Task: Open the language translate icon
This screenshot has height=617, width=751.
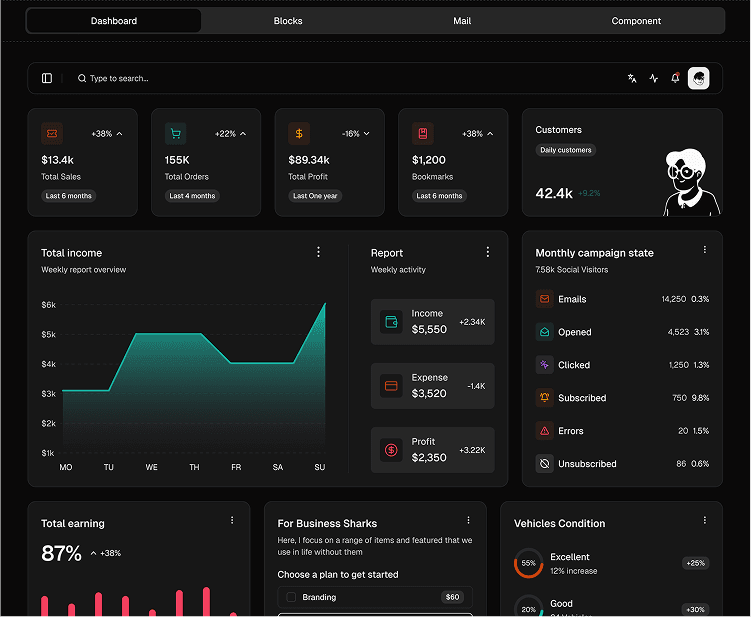Action: click(x=632, y=78)
